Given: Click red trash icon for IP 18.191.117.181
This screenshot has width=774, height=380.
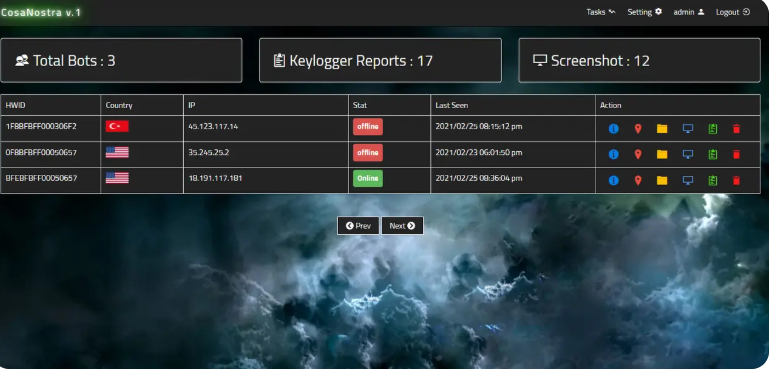Looking at the screenshot, I should pos(736,181).
